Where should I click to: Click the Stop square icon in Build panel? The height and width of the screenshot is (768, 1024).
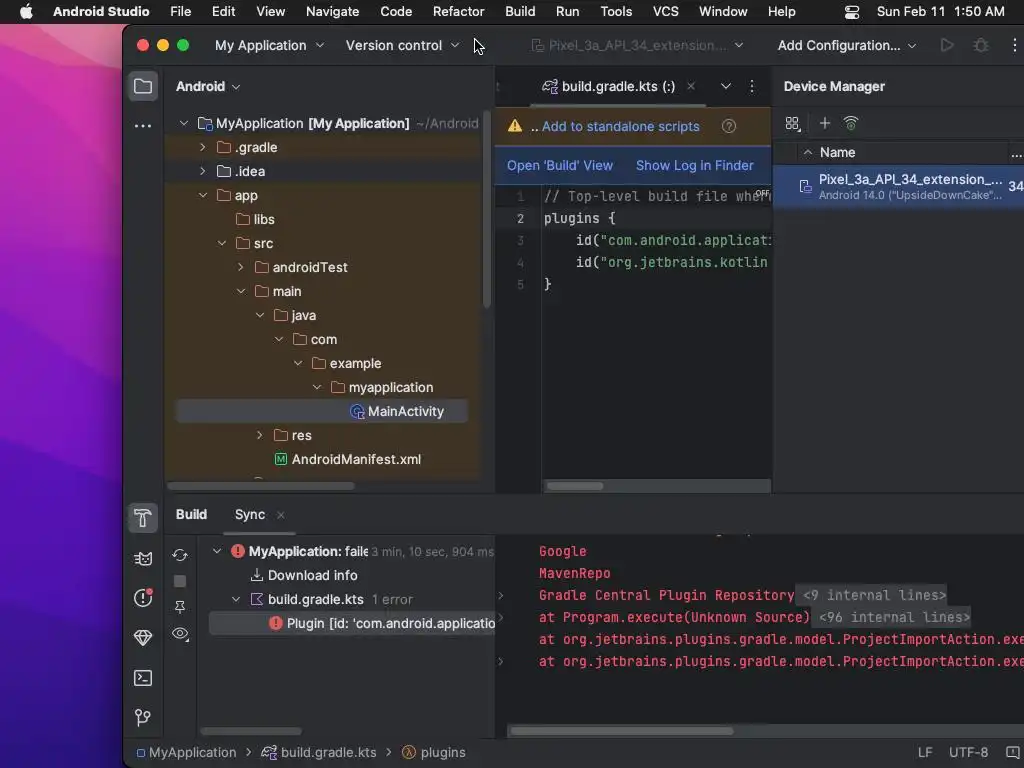(x=180, y=581)
